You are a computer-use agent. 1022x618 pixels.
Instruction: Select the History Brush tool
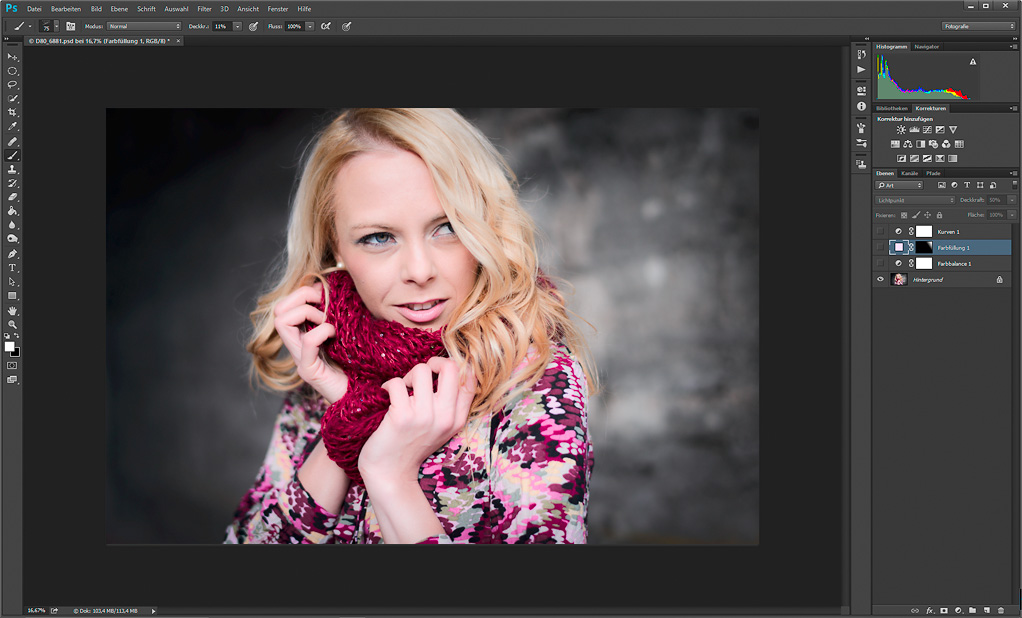pyautogui.click(x=12, y=183)
